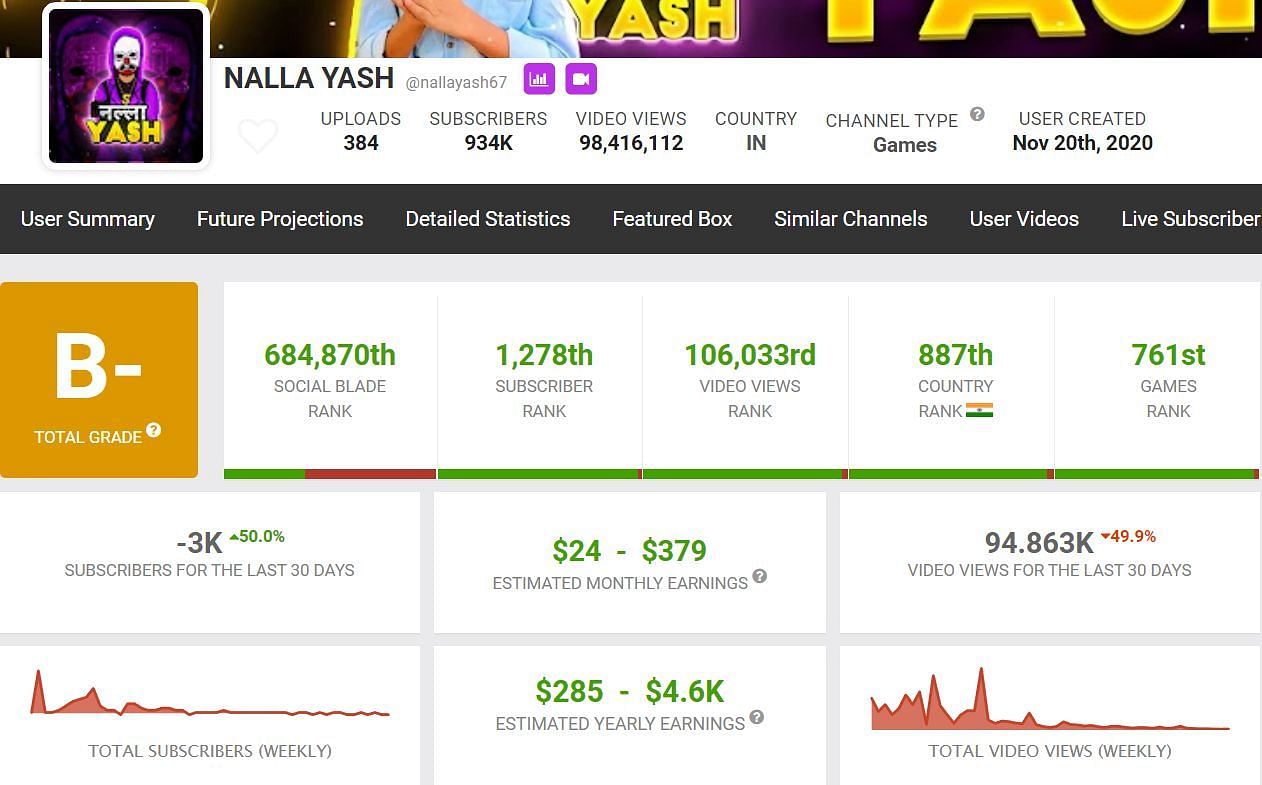The width and height of the screenshot is (1262, 785).
Task: Open the NALLA YASH channel avatar
Action: pos(126,87)
